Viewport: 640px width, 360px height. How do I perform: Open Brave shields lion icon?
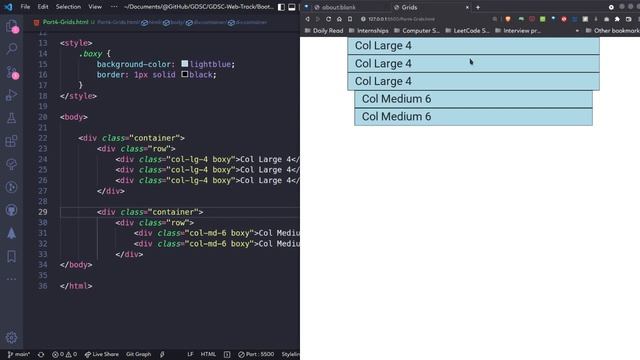tap(508, 19)
